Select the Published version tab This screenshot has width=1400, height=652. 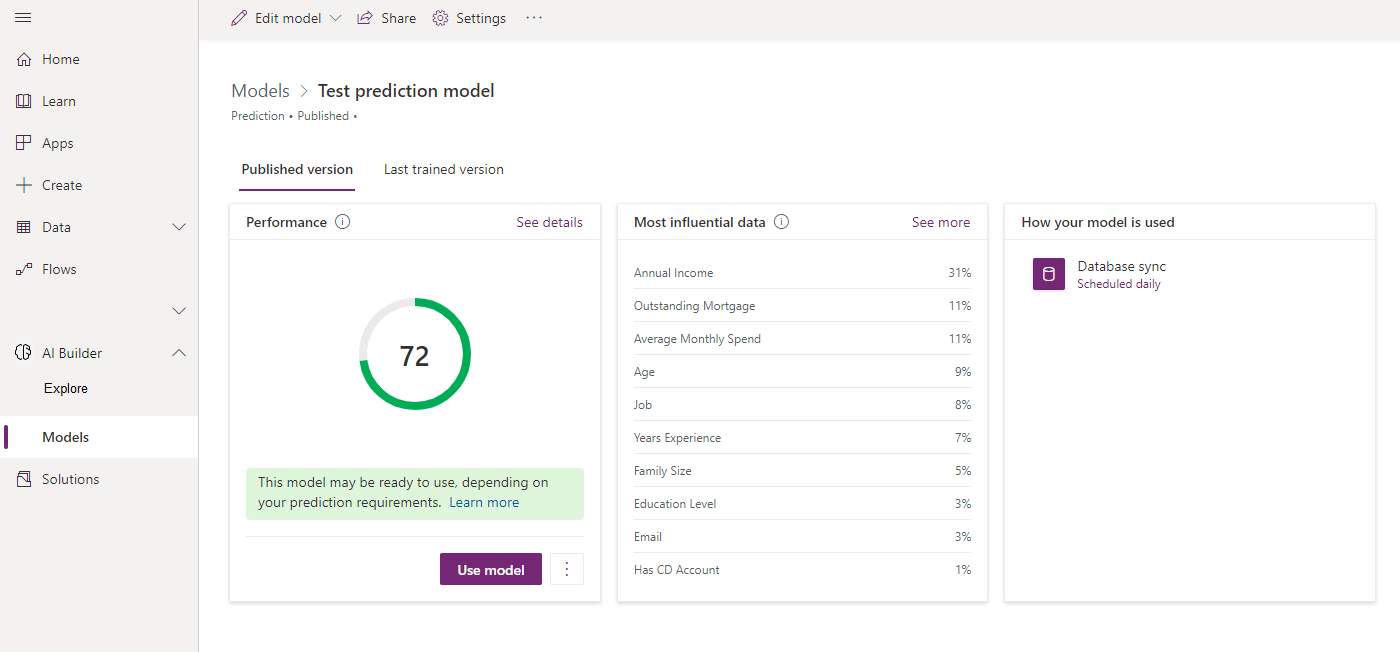[296, 169]
